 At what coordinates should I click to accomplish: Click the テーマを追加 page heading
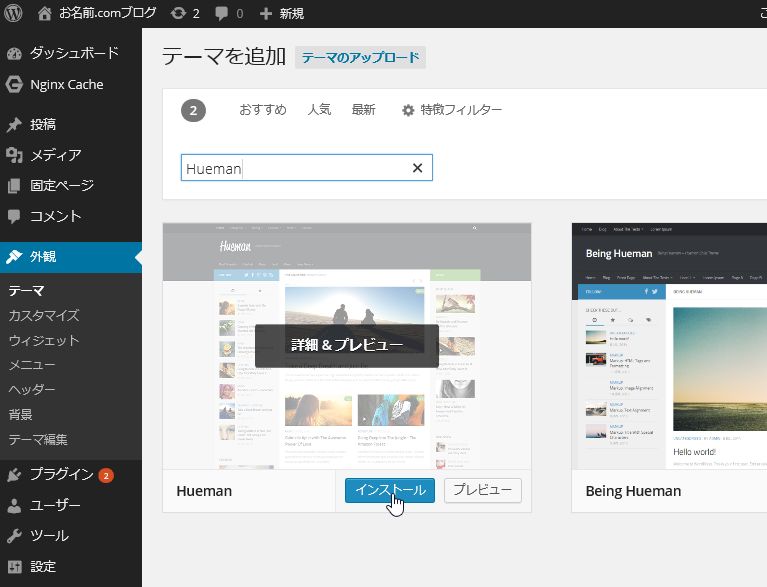click(x=224, y=56)
